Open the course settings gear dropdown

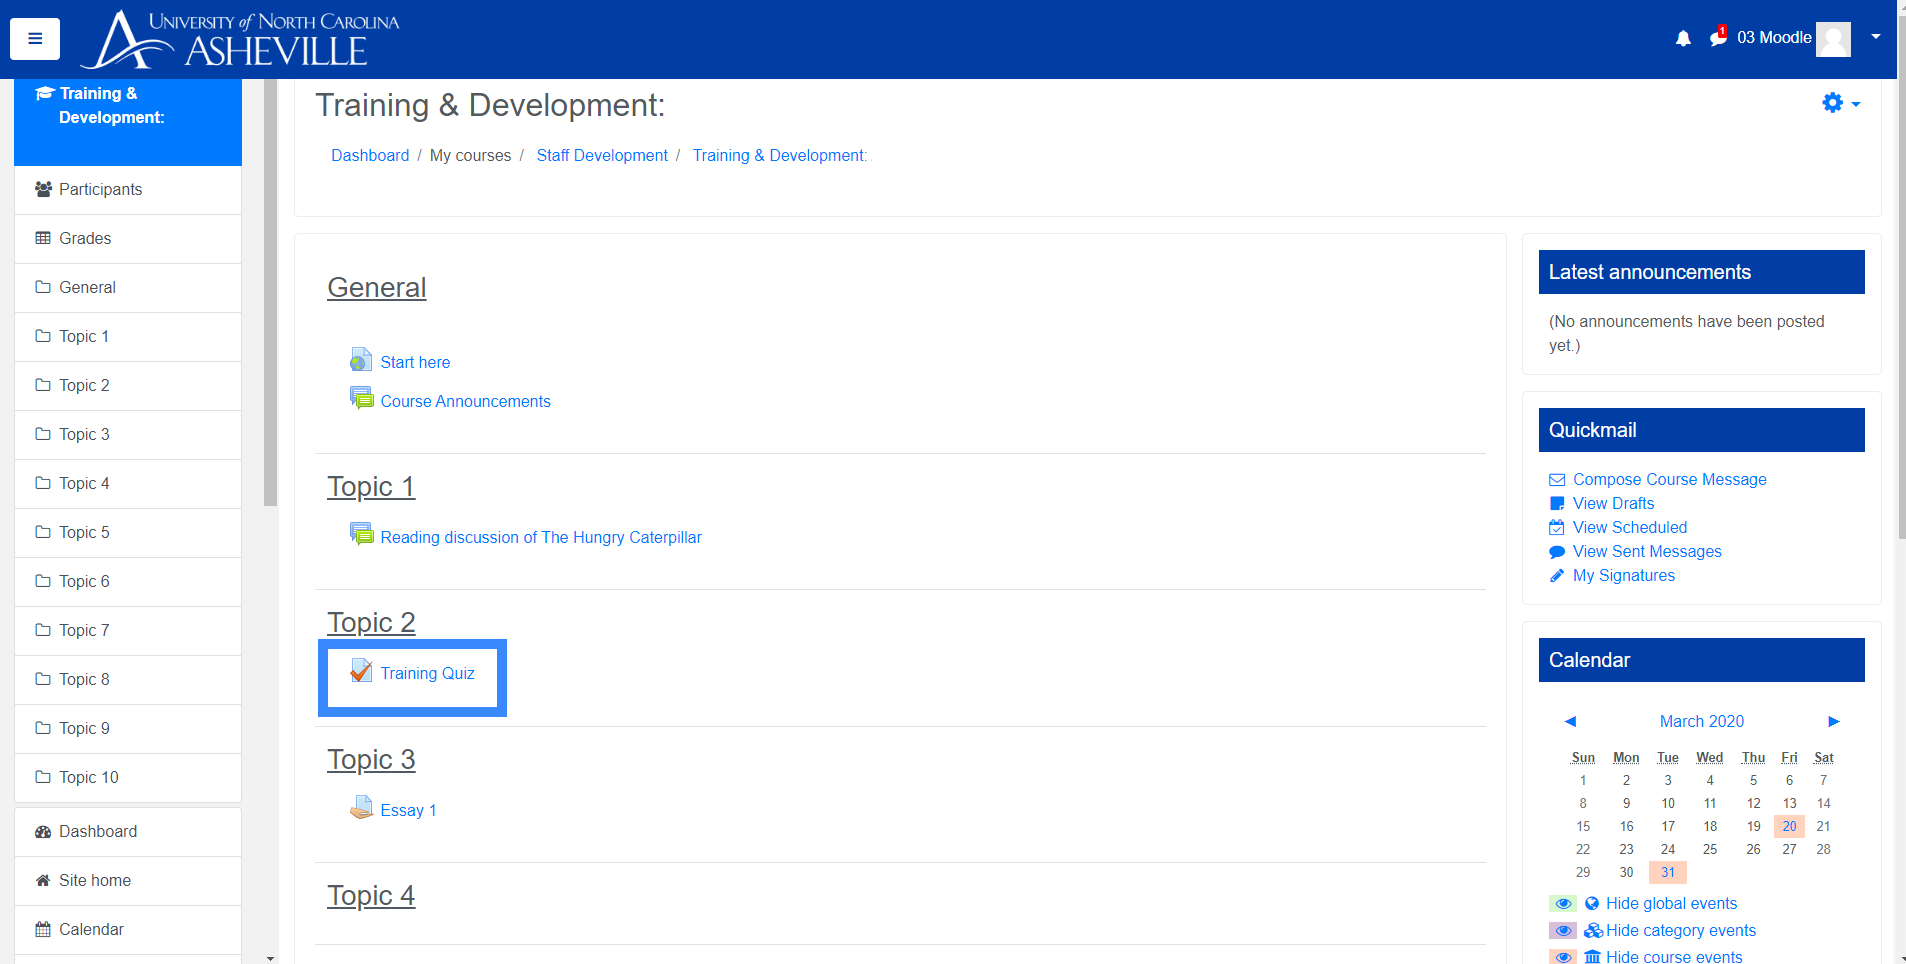[1840, 103]
